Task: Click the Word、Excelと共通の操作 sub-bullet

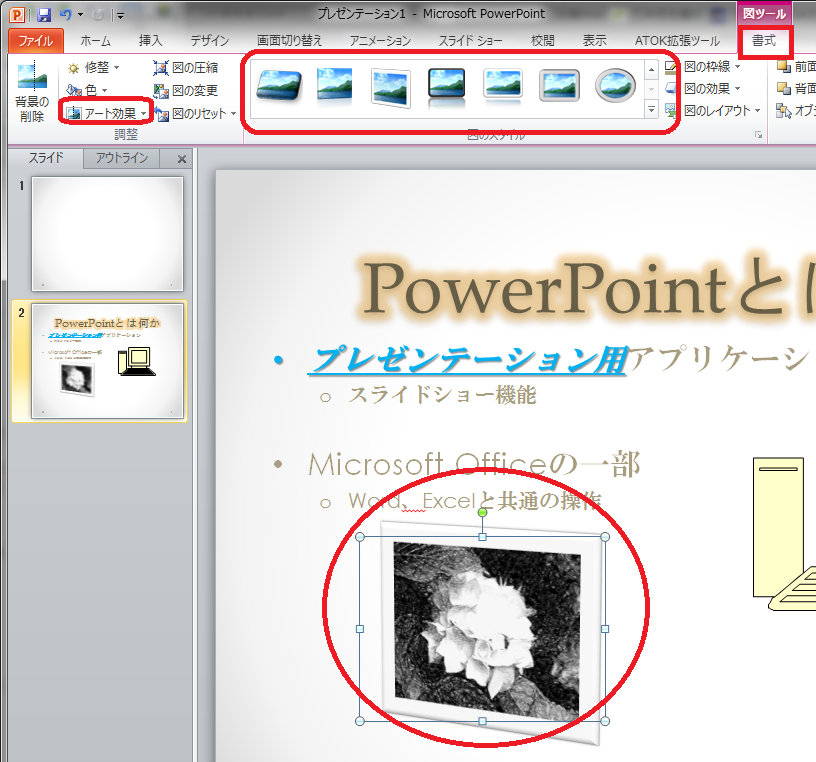Action: click(475, 501)
